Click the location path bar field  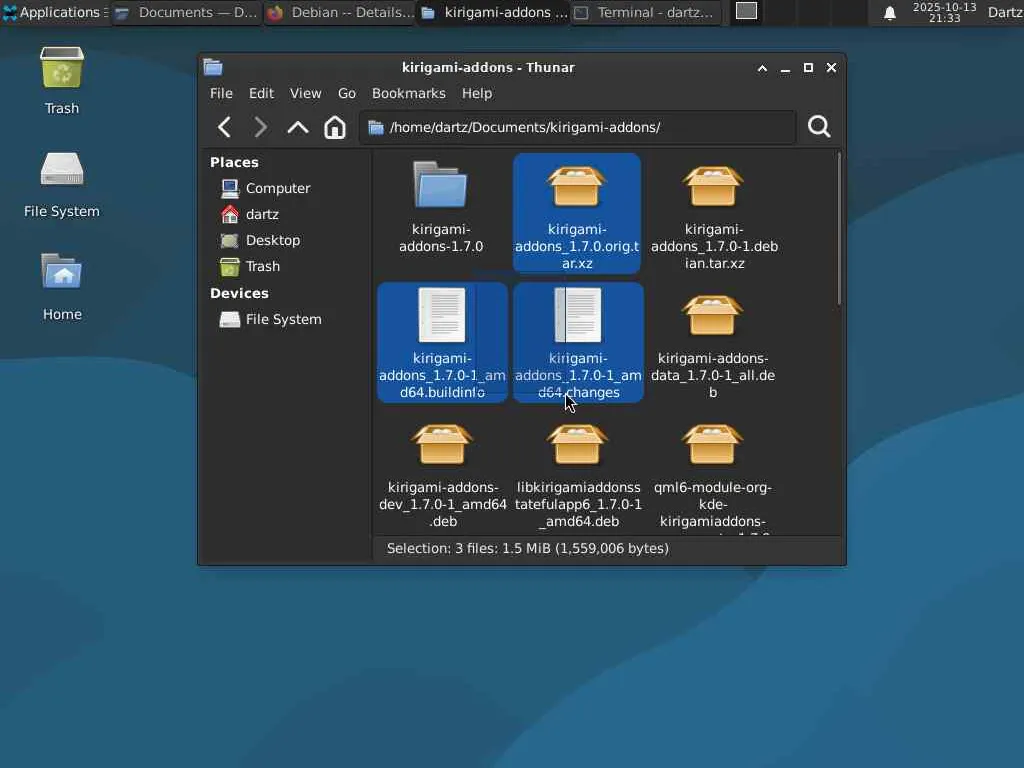577,127
